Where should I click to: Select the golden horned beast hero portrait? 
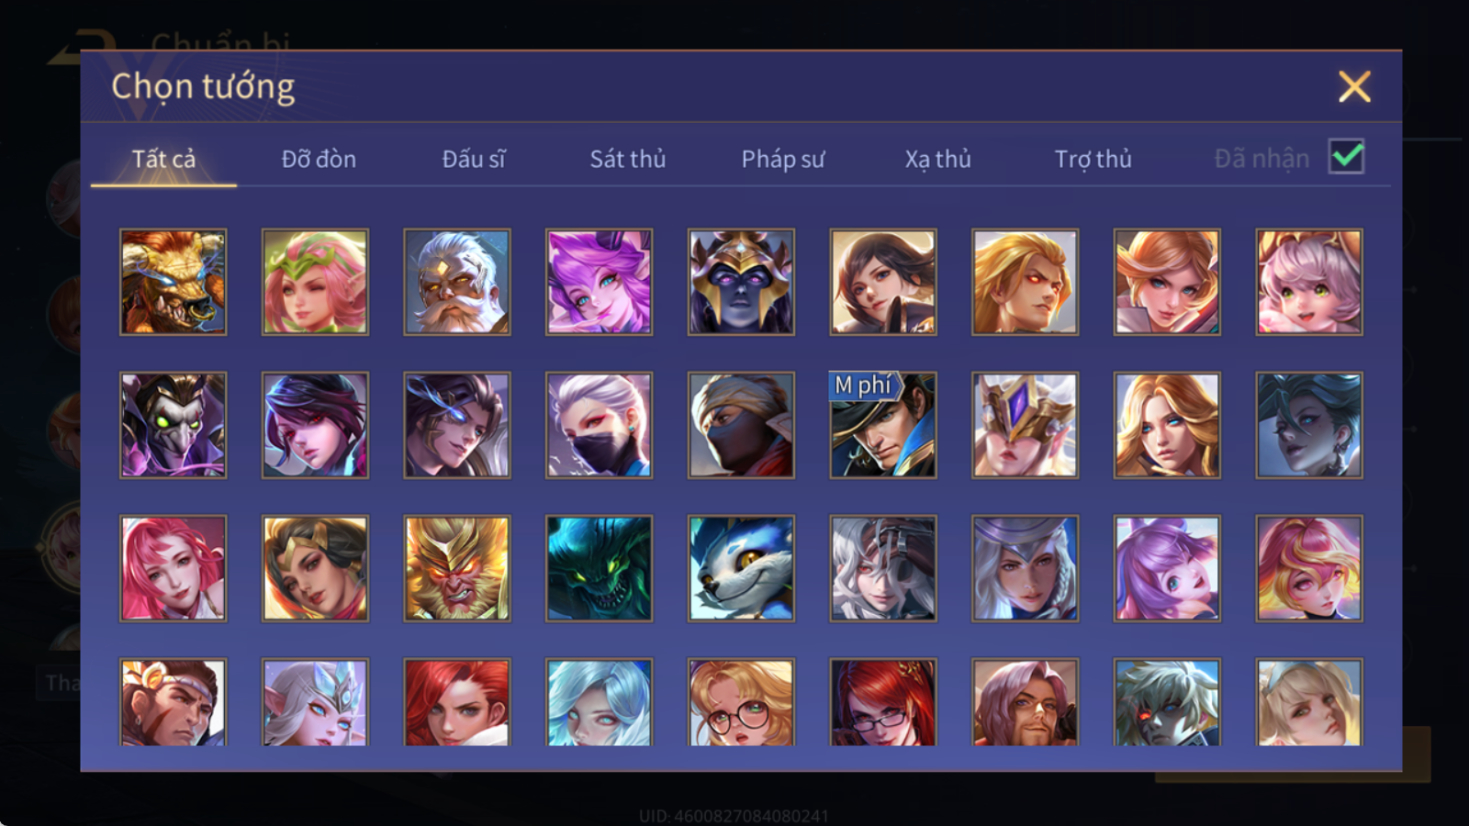173,282
